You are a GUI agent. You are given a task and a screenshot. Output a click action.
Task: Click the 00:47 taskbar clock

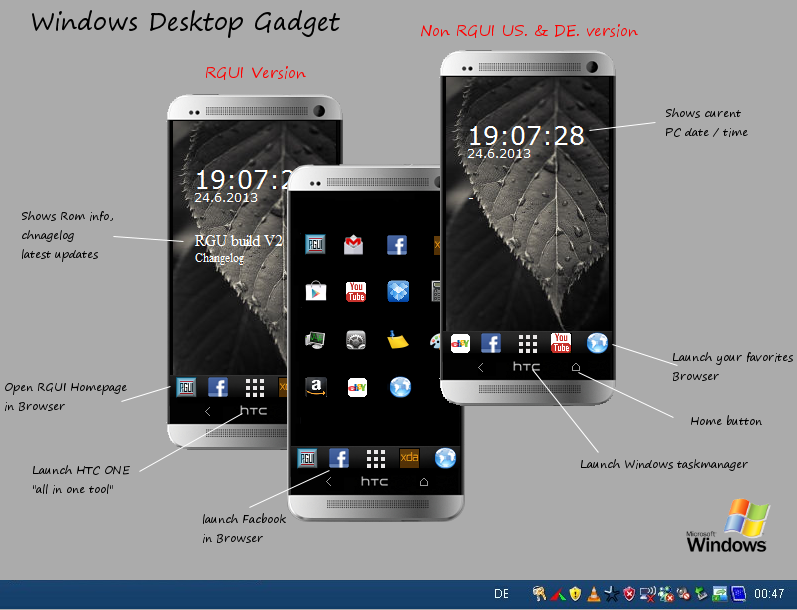tap(769, 594)
